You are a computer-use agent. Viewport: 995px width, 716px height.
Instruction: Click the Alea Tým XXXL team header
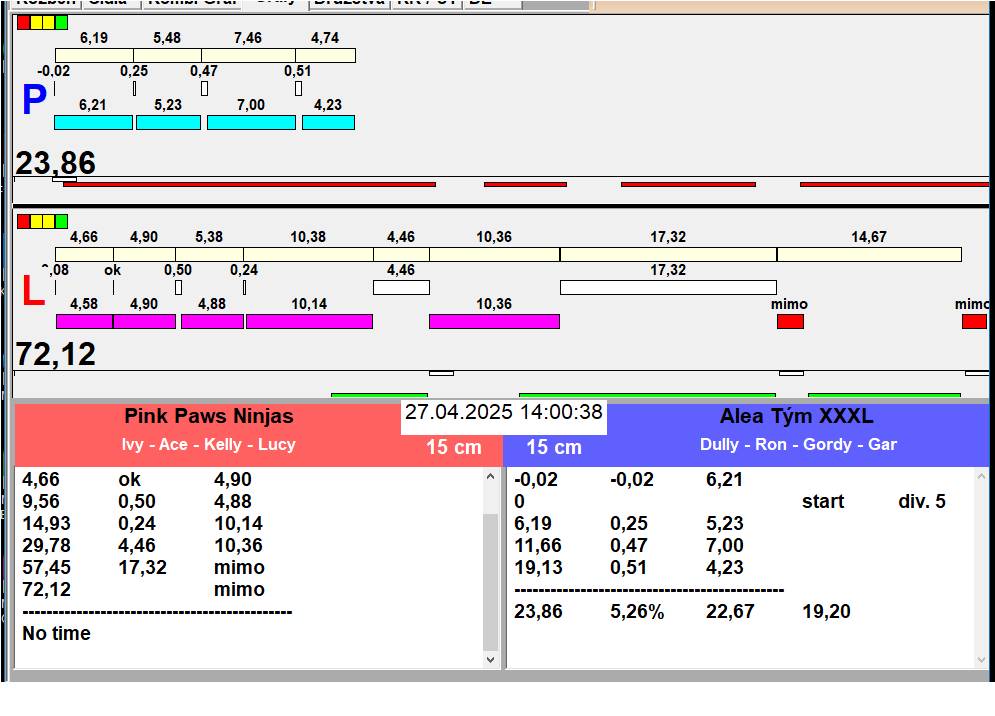point(796,416)
